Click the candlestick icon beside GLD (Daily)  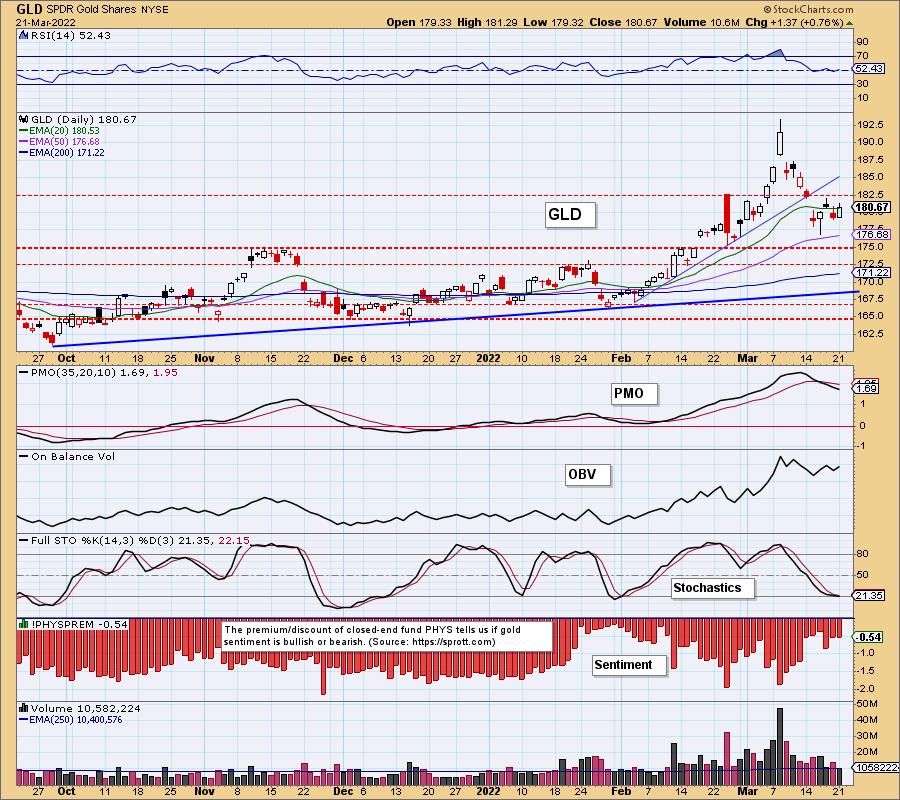[x=24, y=119]
